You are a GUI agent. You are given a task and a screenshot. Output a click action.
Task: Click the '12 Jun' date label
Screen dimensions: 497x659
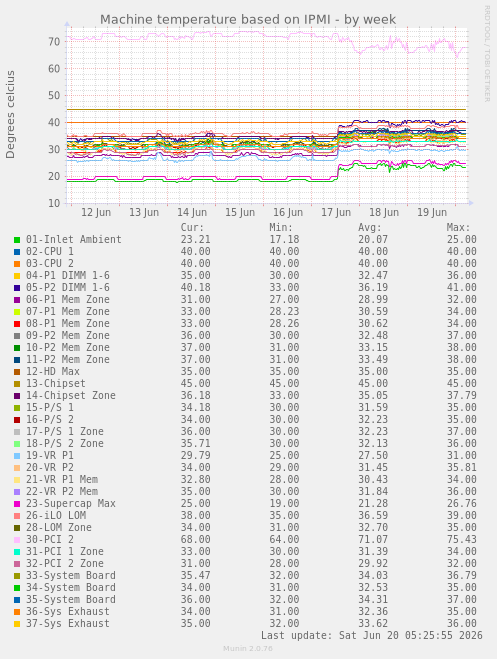click(96, 212)
